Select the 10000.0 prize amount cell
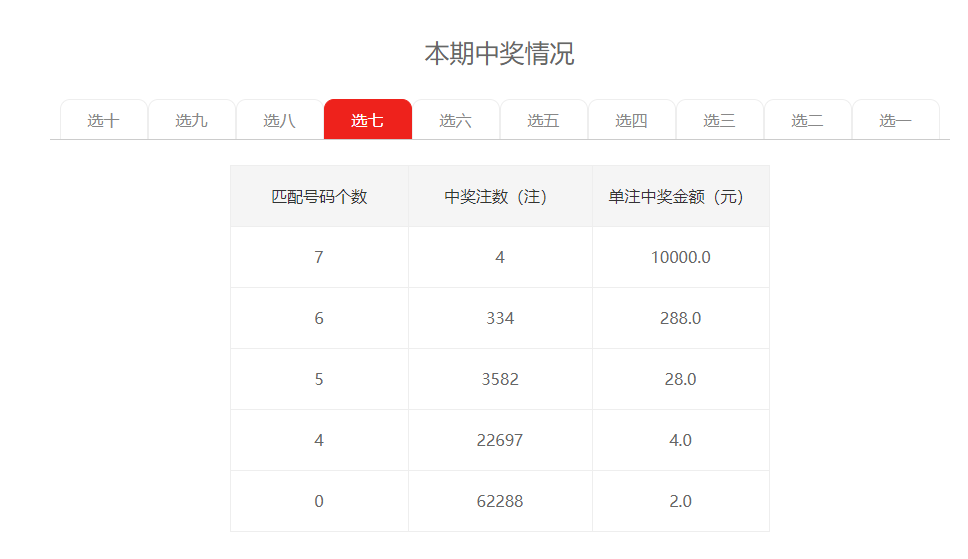The height and width of the screenshot is (559, 968). pyautogui.click(x=680, y=257)
